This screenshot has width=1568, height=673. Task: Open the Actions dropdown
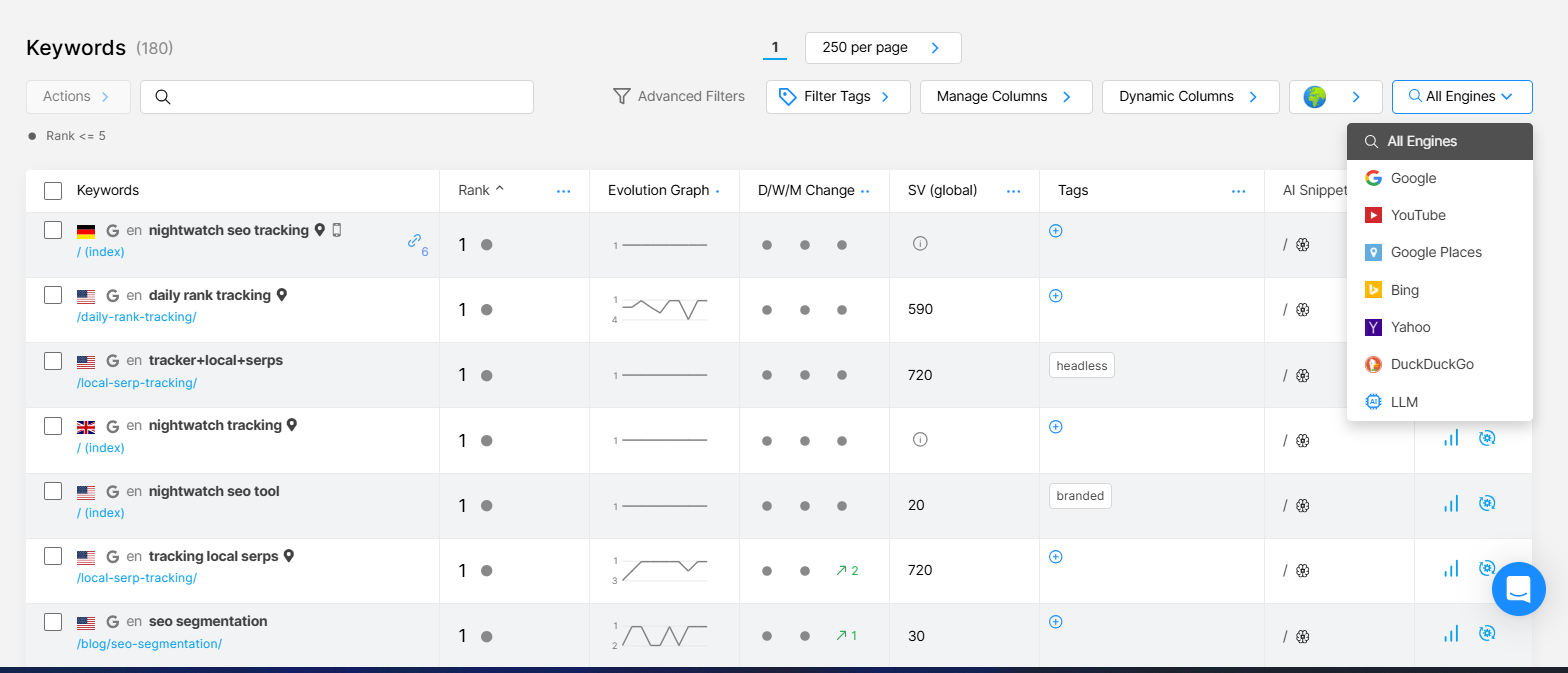coord(78,97)
